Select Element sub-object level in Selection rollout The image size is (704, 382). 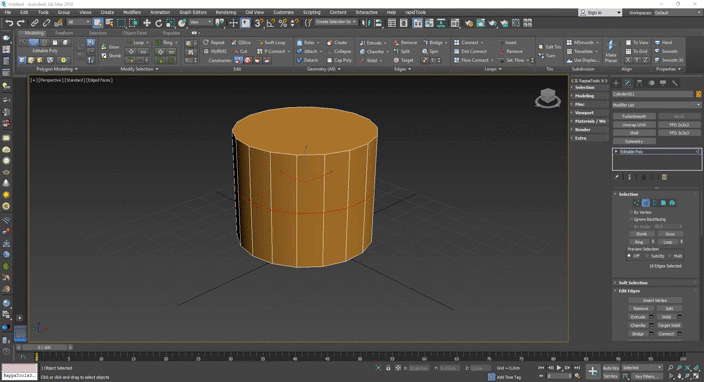click(672, 203)
